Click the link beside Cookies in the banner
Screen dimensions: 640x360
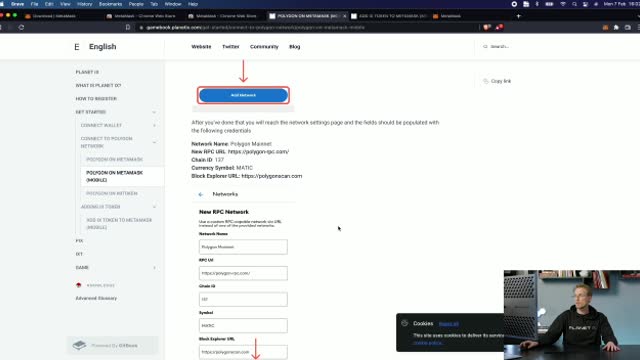click(x=449, y=324)
